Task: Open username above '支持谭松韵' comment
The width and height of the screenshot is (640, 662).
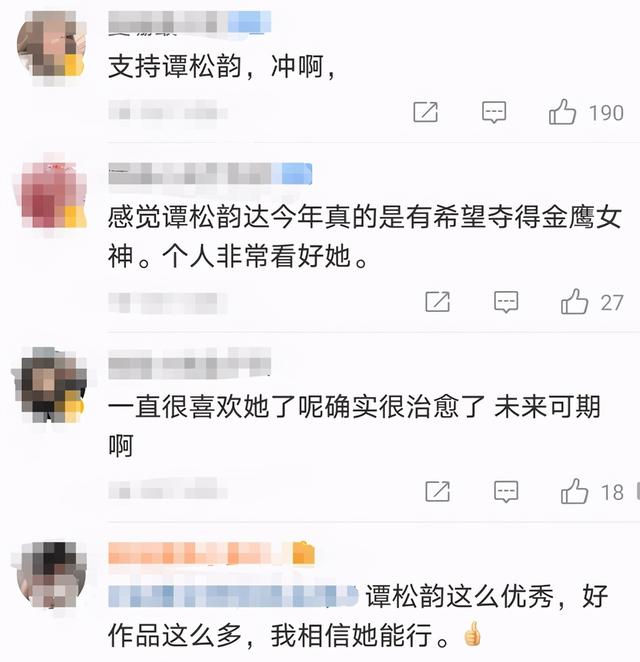Action: (x=190, y=22)
